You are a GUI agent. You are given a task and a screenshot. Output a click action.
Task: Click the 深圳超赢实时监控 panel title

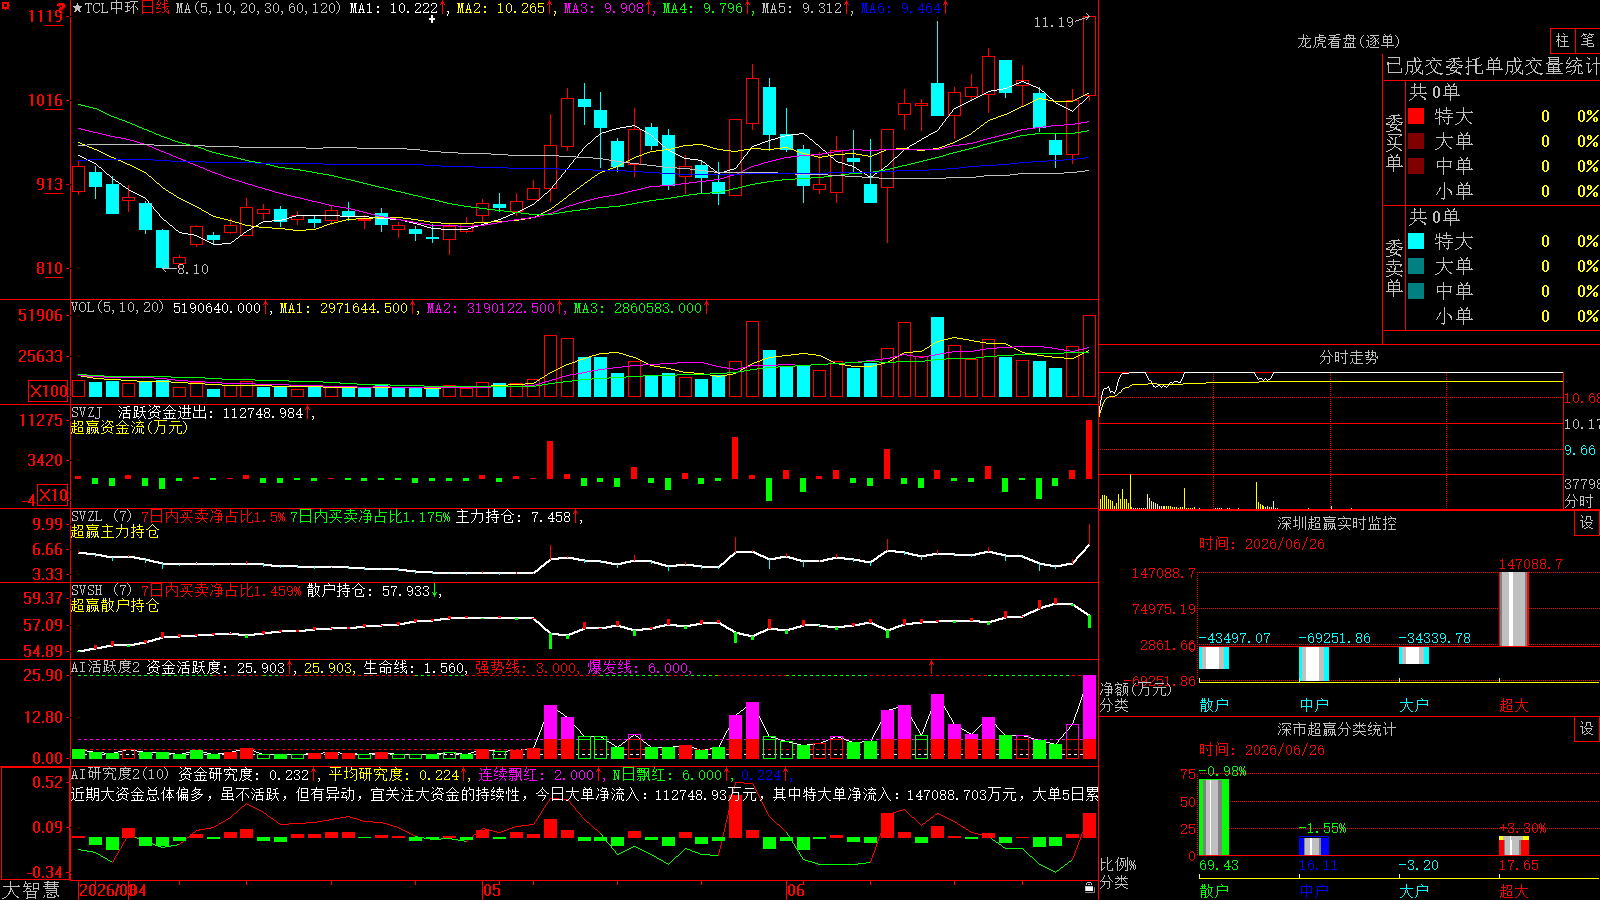pos(1337,523)
